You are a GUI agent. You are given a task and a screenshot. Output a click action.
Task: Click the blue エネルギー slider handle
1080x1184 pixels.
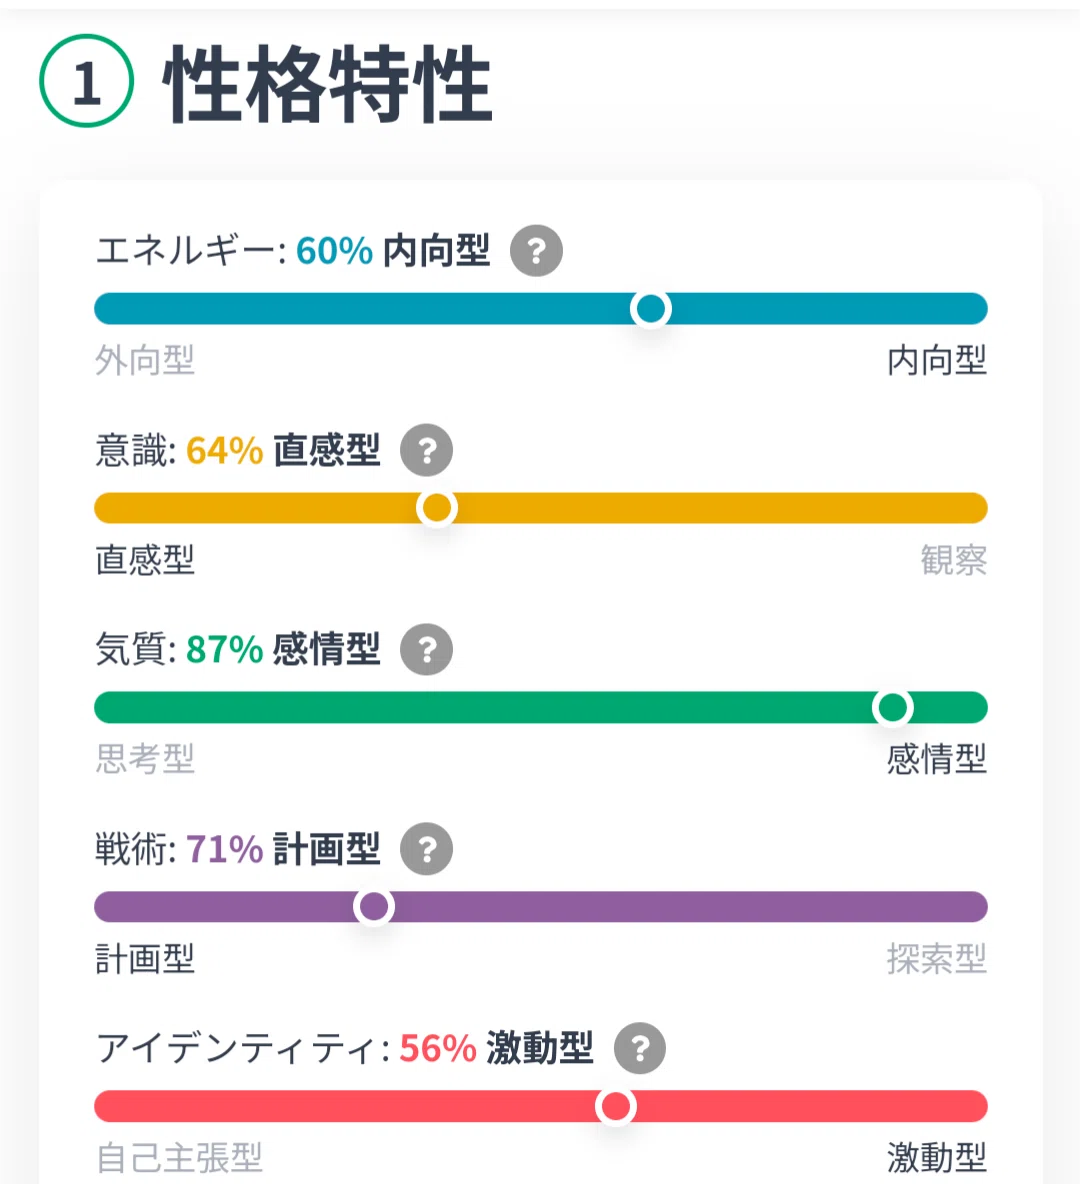[x=651, y=309]
